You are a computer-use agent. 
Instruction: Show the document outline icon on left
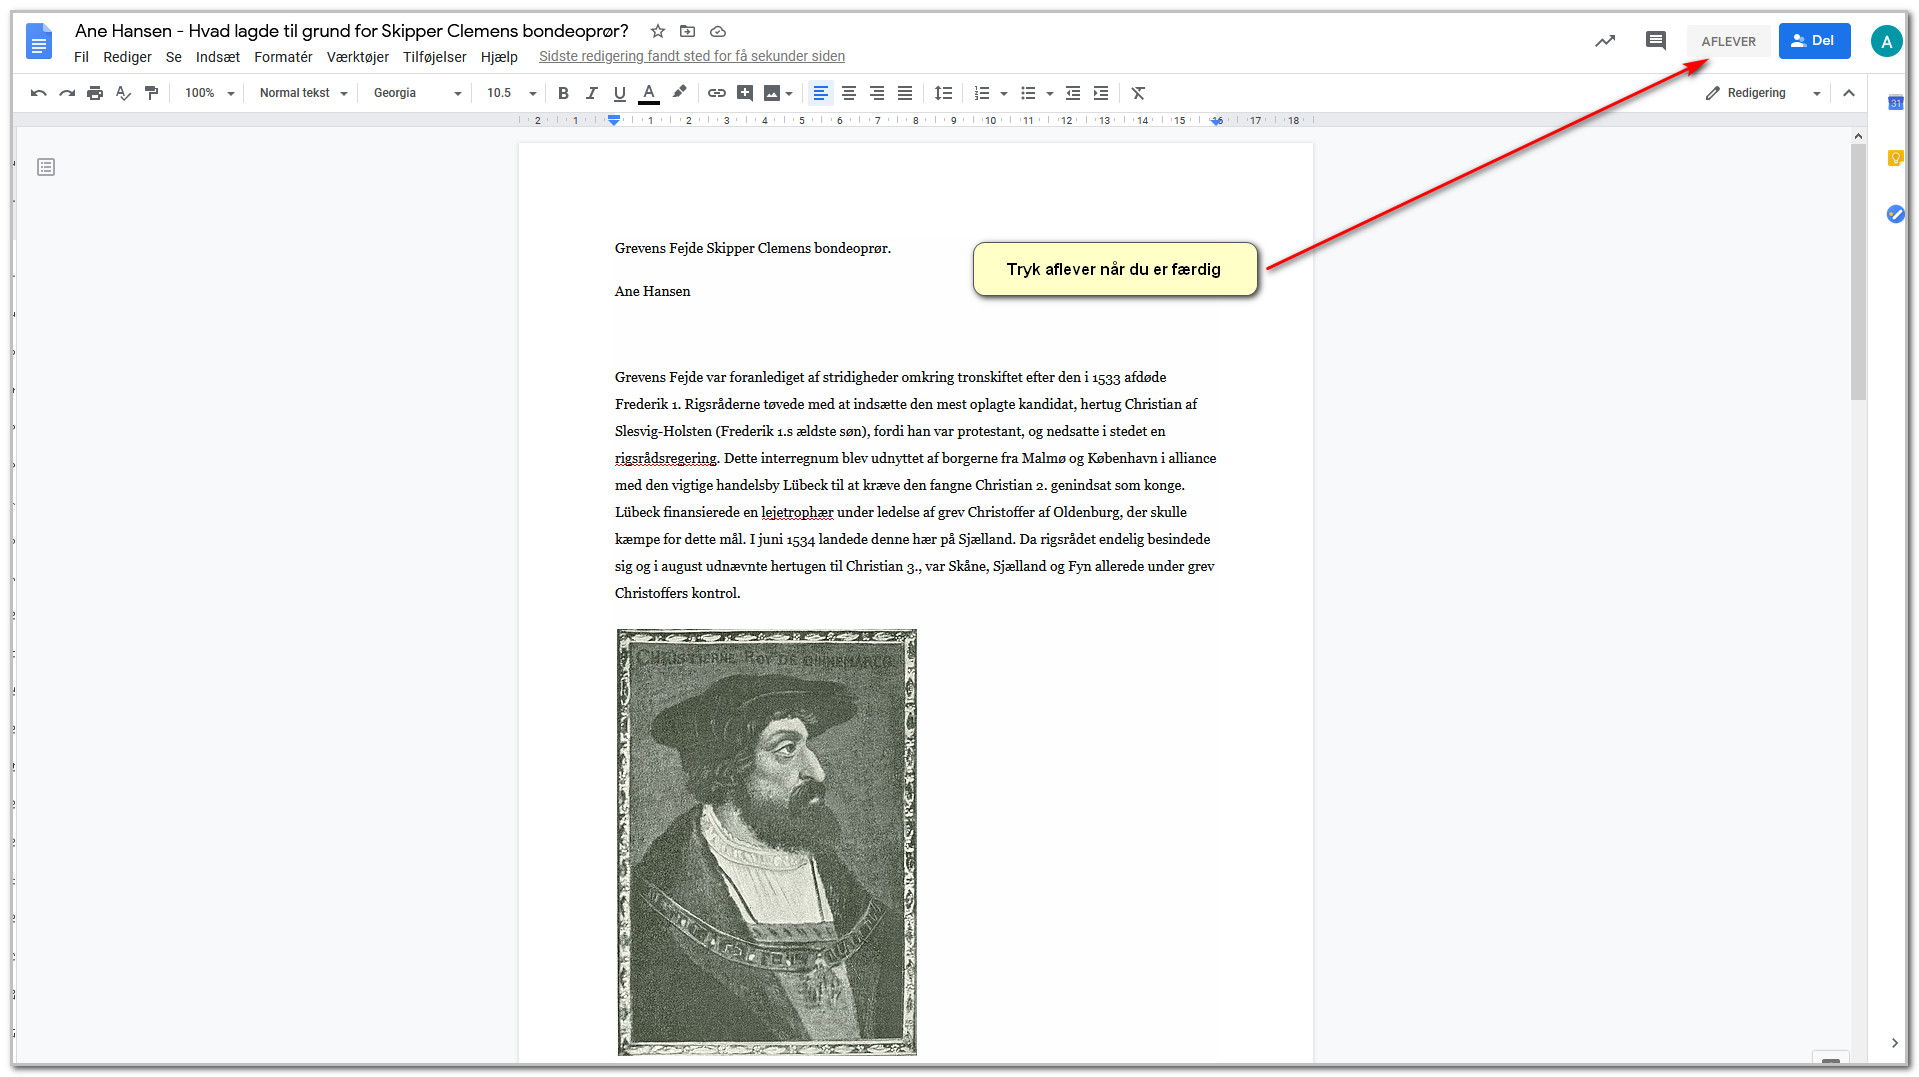(x=46, y=167)
